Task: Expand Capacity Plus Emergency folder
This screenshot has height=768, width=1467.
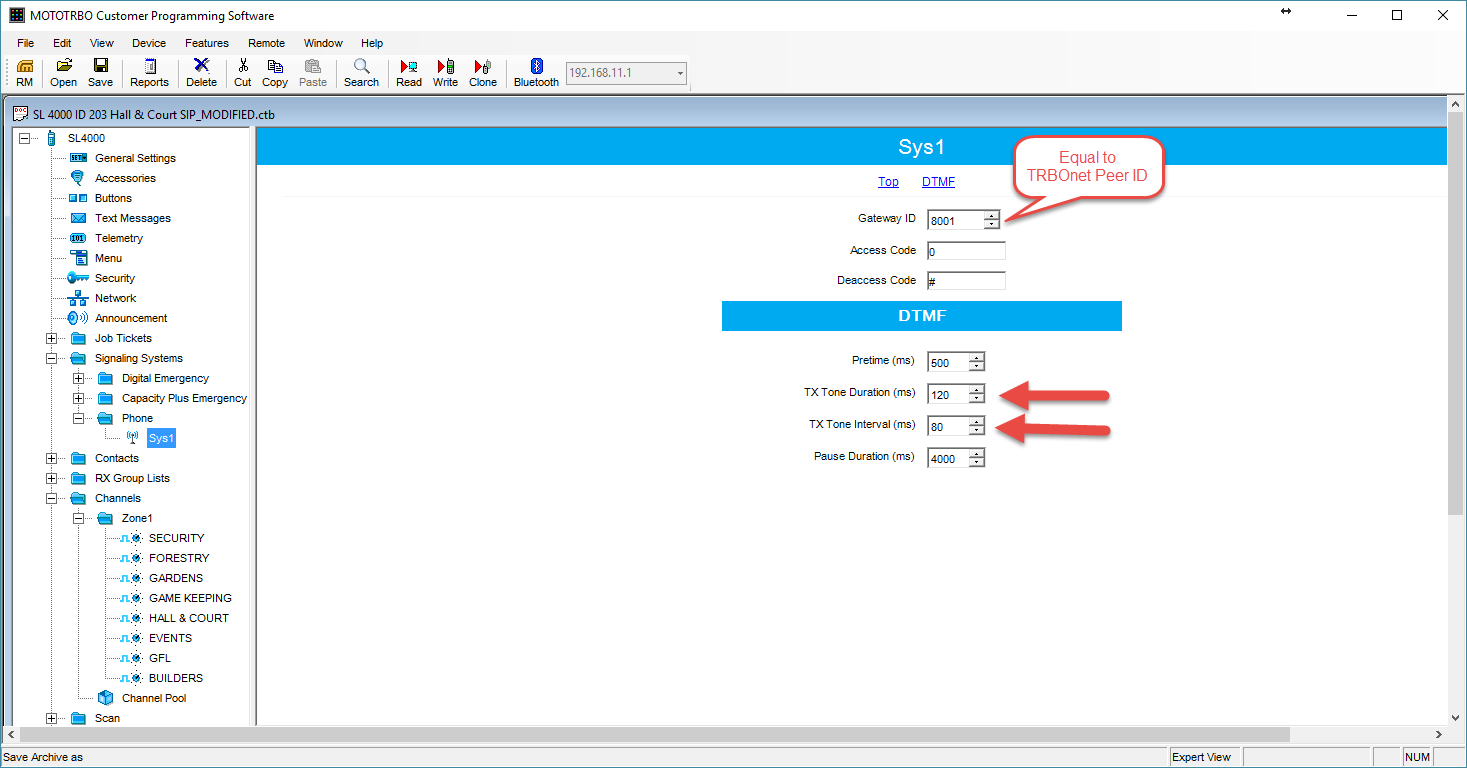Action: coord(79,398)
